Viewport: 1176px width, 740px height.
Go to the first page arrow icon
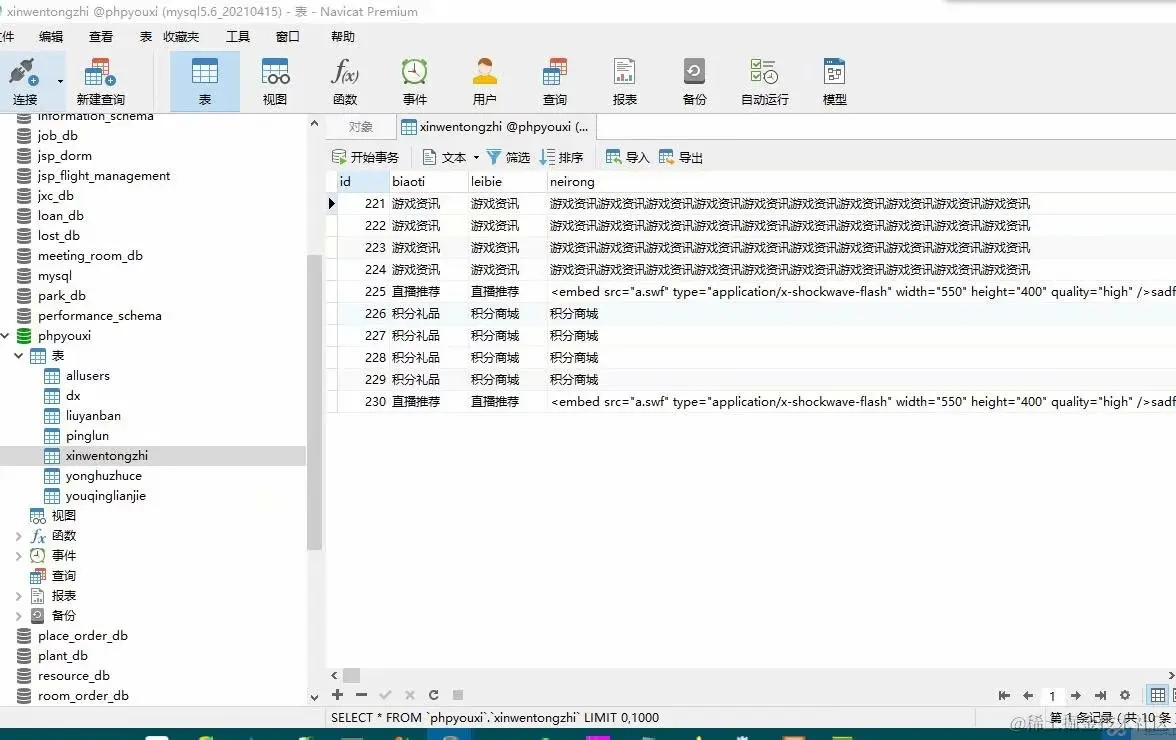pyautogui.click(x=1004, y=696)
